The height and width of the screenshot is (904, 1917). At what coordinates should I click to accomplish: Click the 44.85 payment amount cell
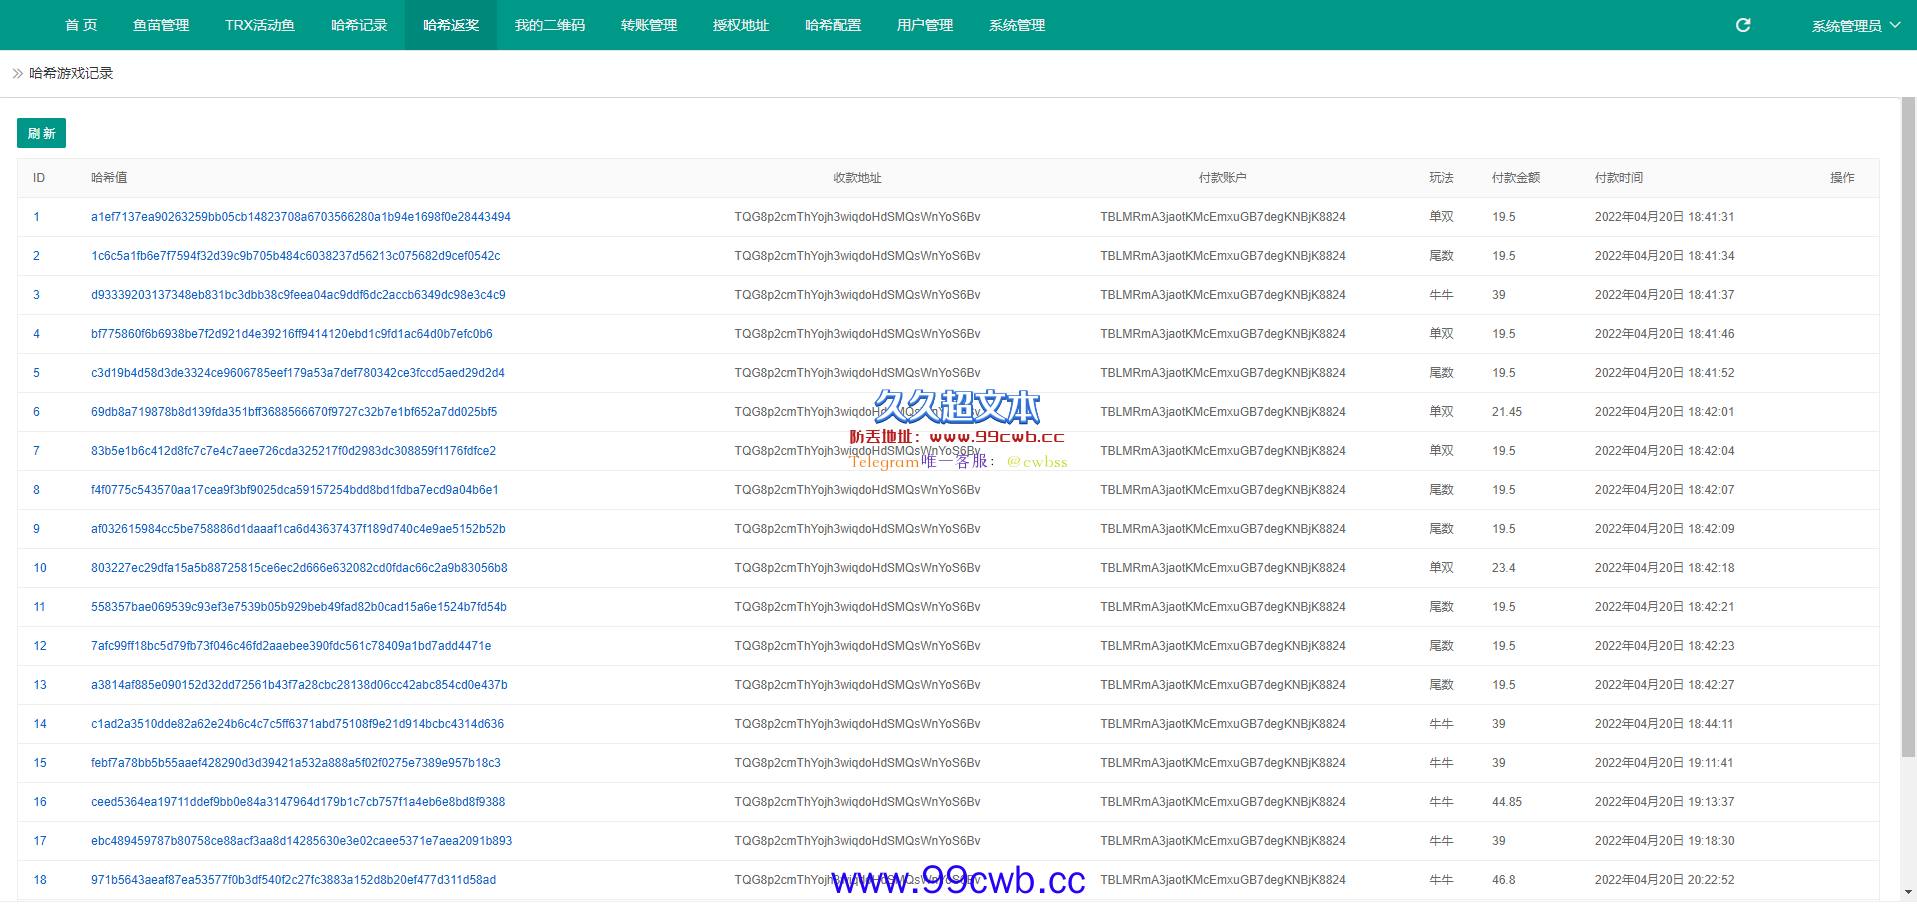point(1507,802)
